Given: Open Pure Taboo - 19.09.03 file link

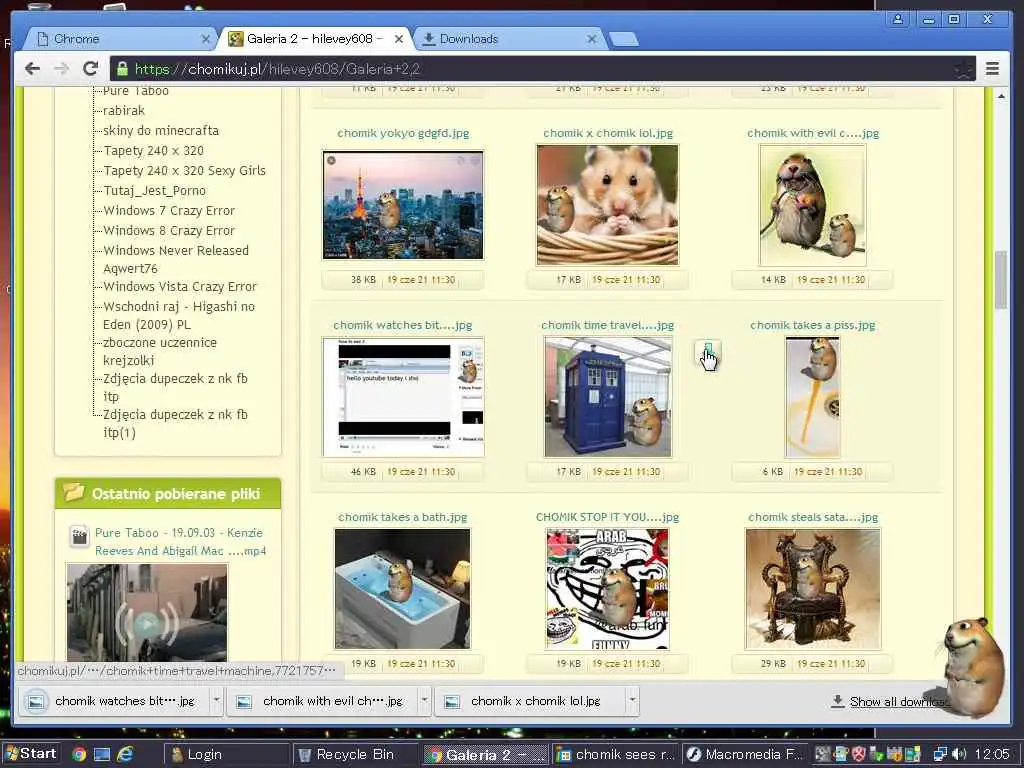Looking at the screenshot, I should 180,542.
